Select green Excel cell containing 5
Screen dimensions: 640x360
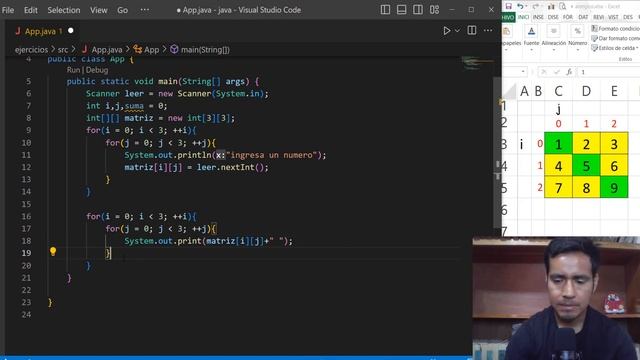pos(586,166)
